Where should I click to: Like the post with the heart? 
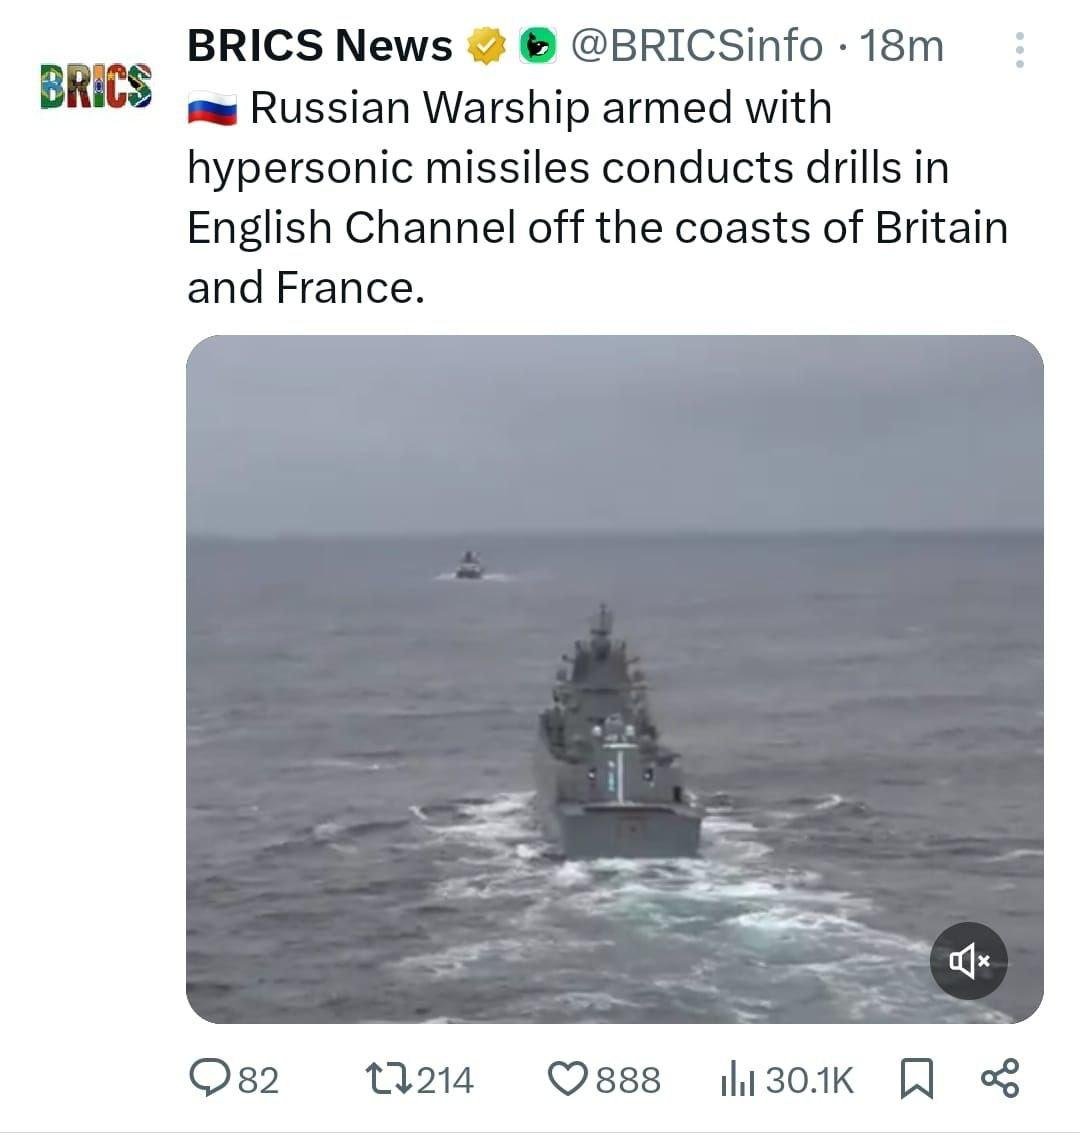[569, 1079]
